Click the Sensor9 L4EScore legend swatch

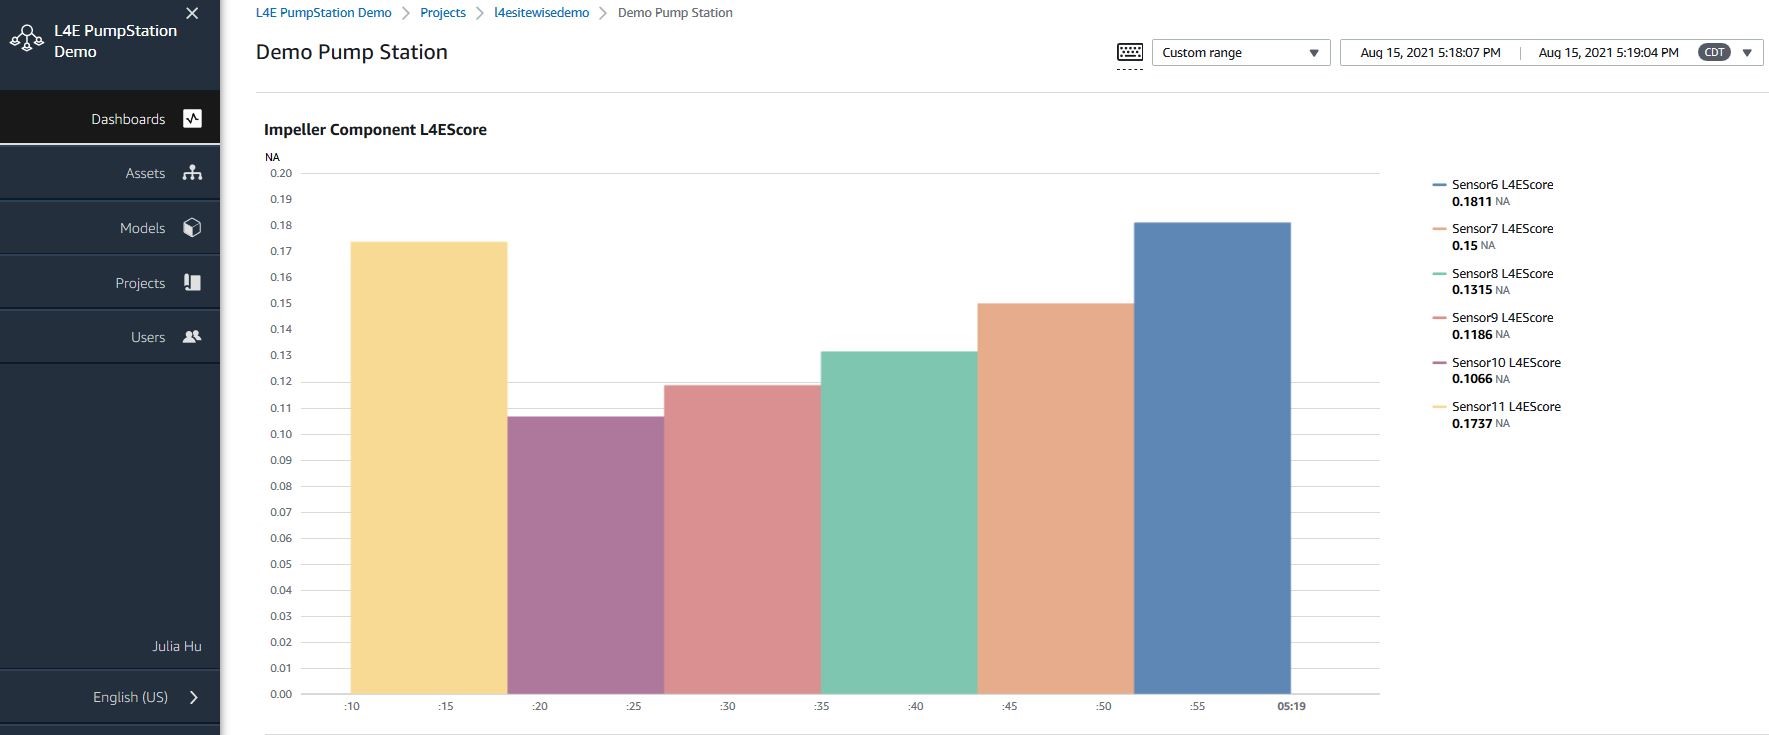pyautogui.click(x=1439, y=318)
